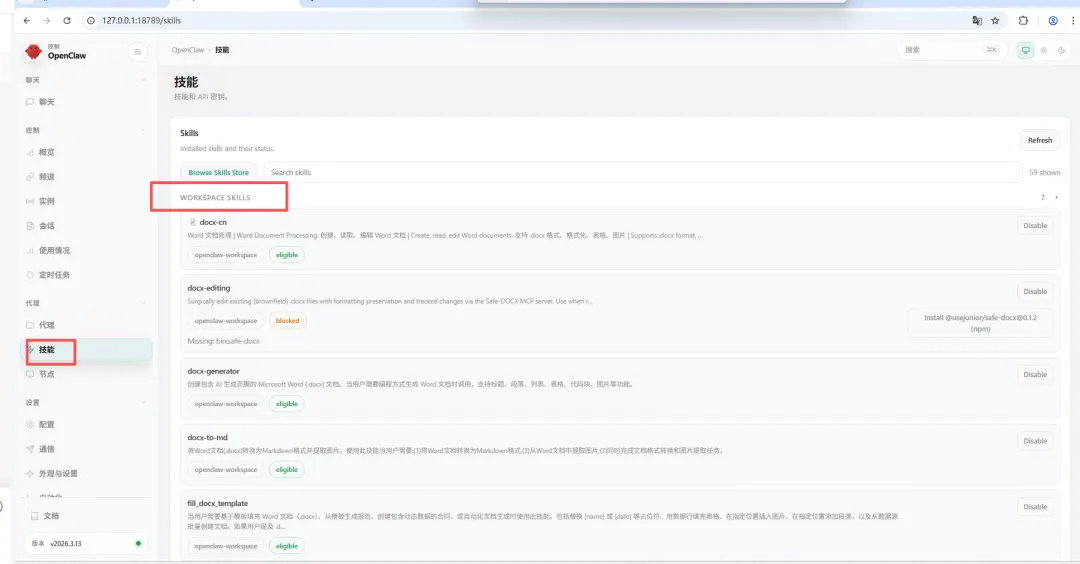
Task: Open the 通信 communication page
Action: click(86, 449)
